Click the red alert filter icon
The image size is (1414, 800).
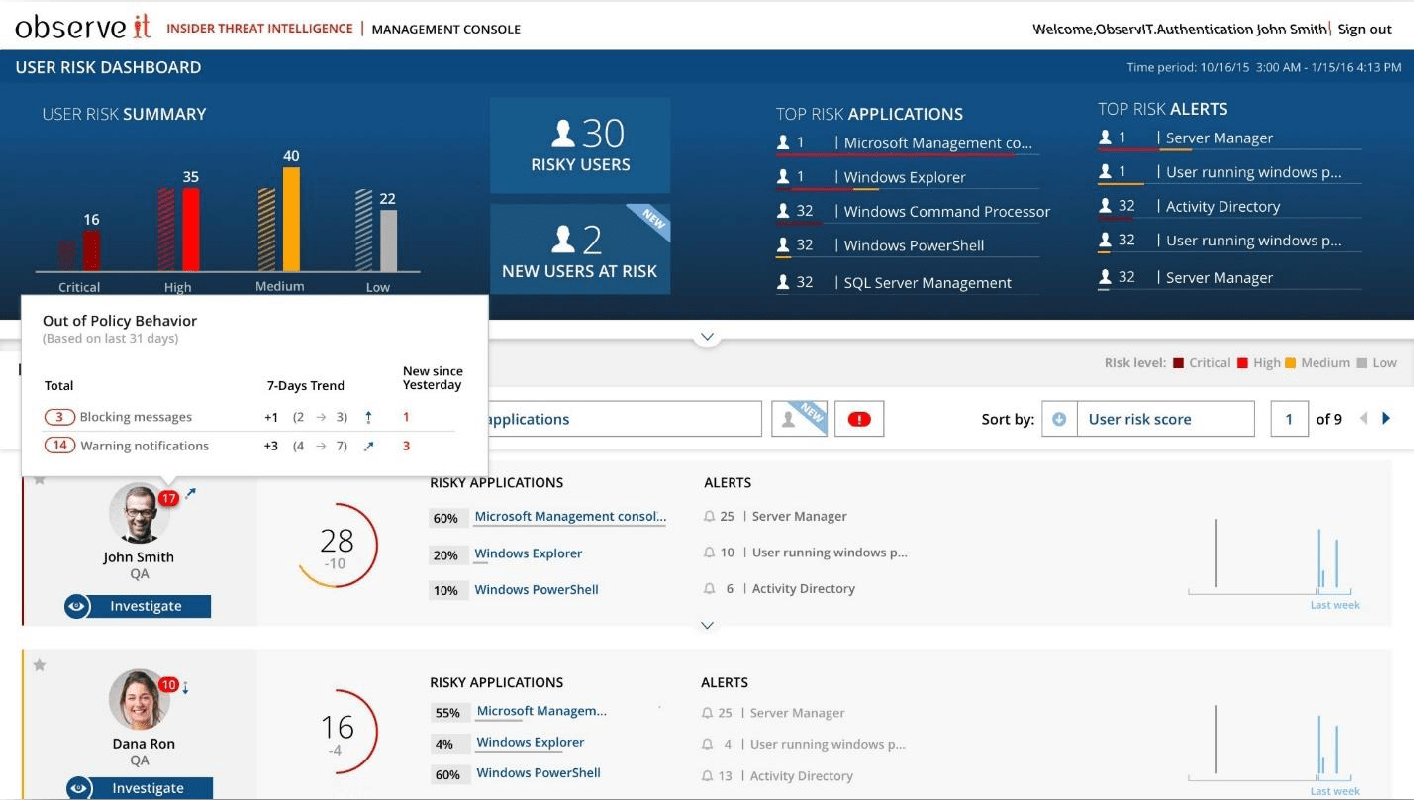pyautogui.click(x=858, y=419)
